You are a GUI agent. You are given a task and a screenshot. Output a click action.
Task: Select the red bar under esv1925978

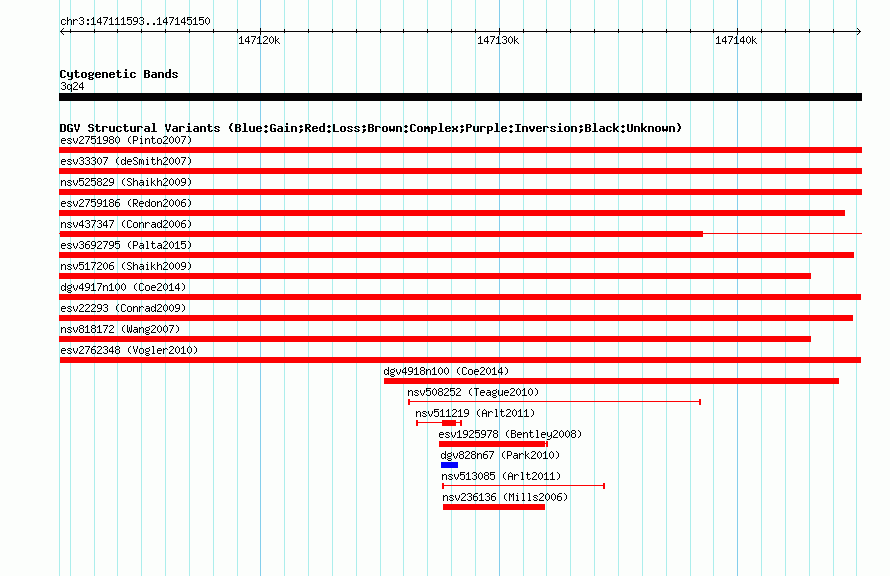493,444
